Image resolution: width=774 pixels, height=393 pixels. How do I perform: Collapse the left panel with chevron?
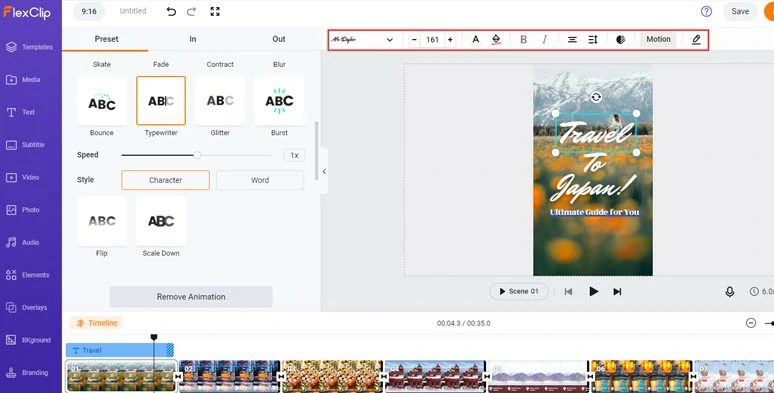pos(324,172)
